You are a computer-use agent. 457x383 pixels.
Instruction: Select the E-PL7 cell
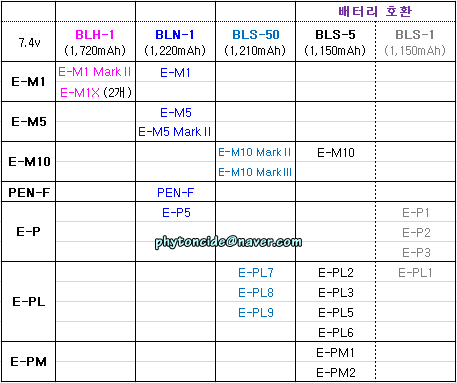[x=256, y=273]
